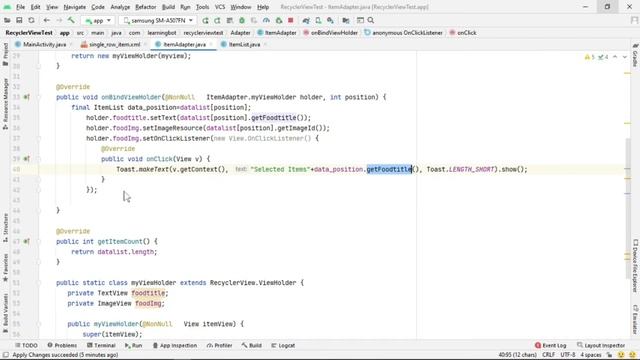Screen dimensions: 640x360
Task: Click the Profile app gauge icon
Action: pos(266,20)
